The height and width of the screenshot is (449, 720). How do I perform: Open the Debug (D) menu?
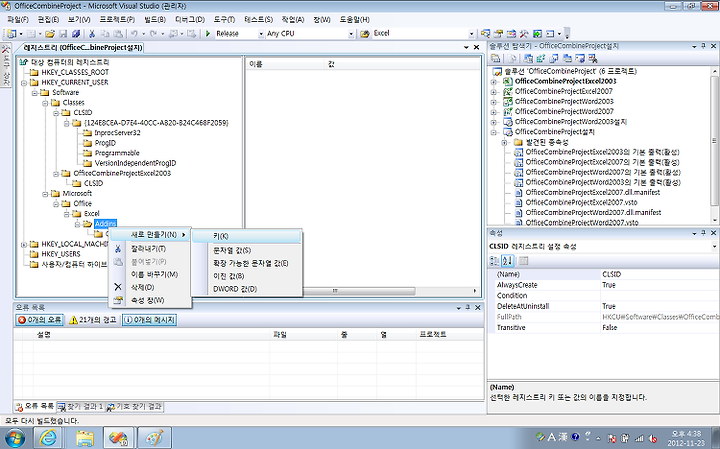(x=190, y=19)
